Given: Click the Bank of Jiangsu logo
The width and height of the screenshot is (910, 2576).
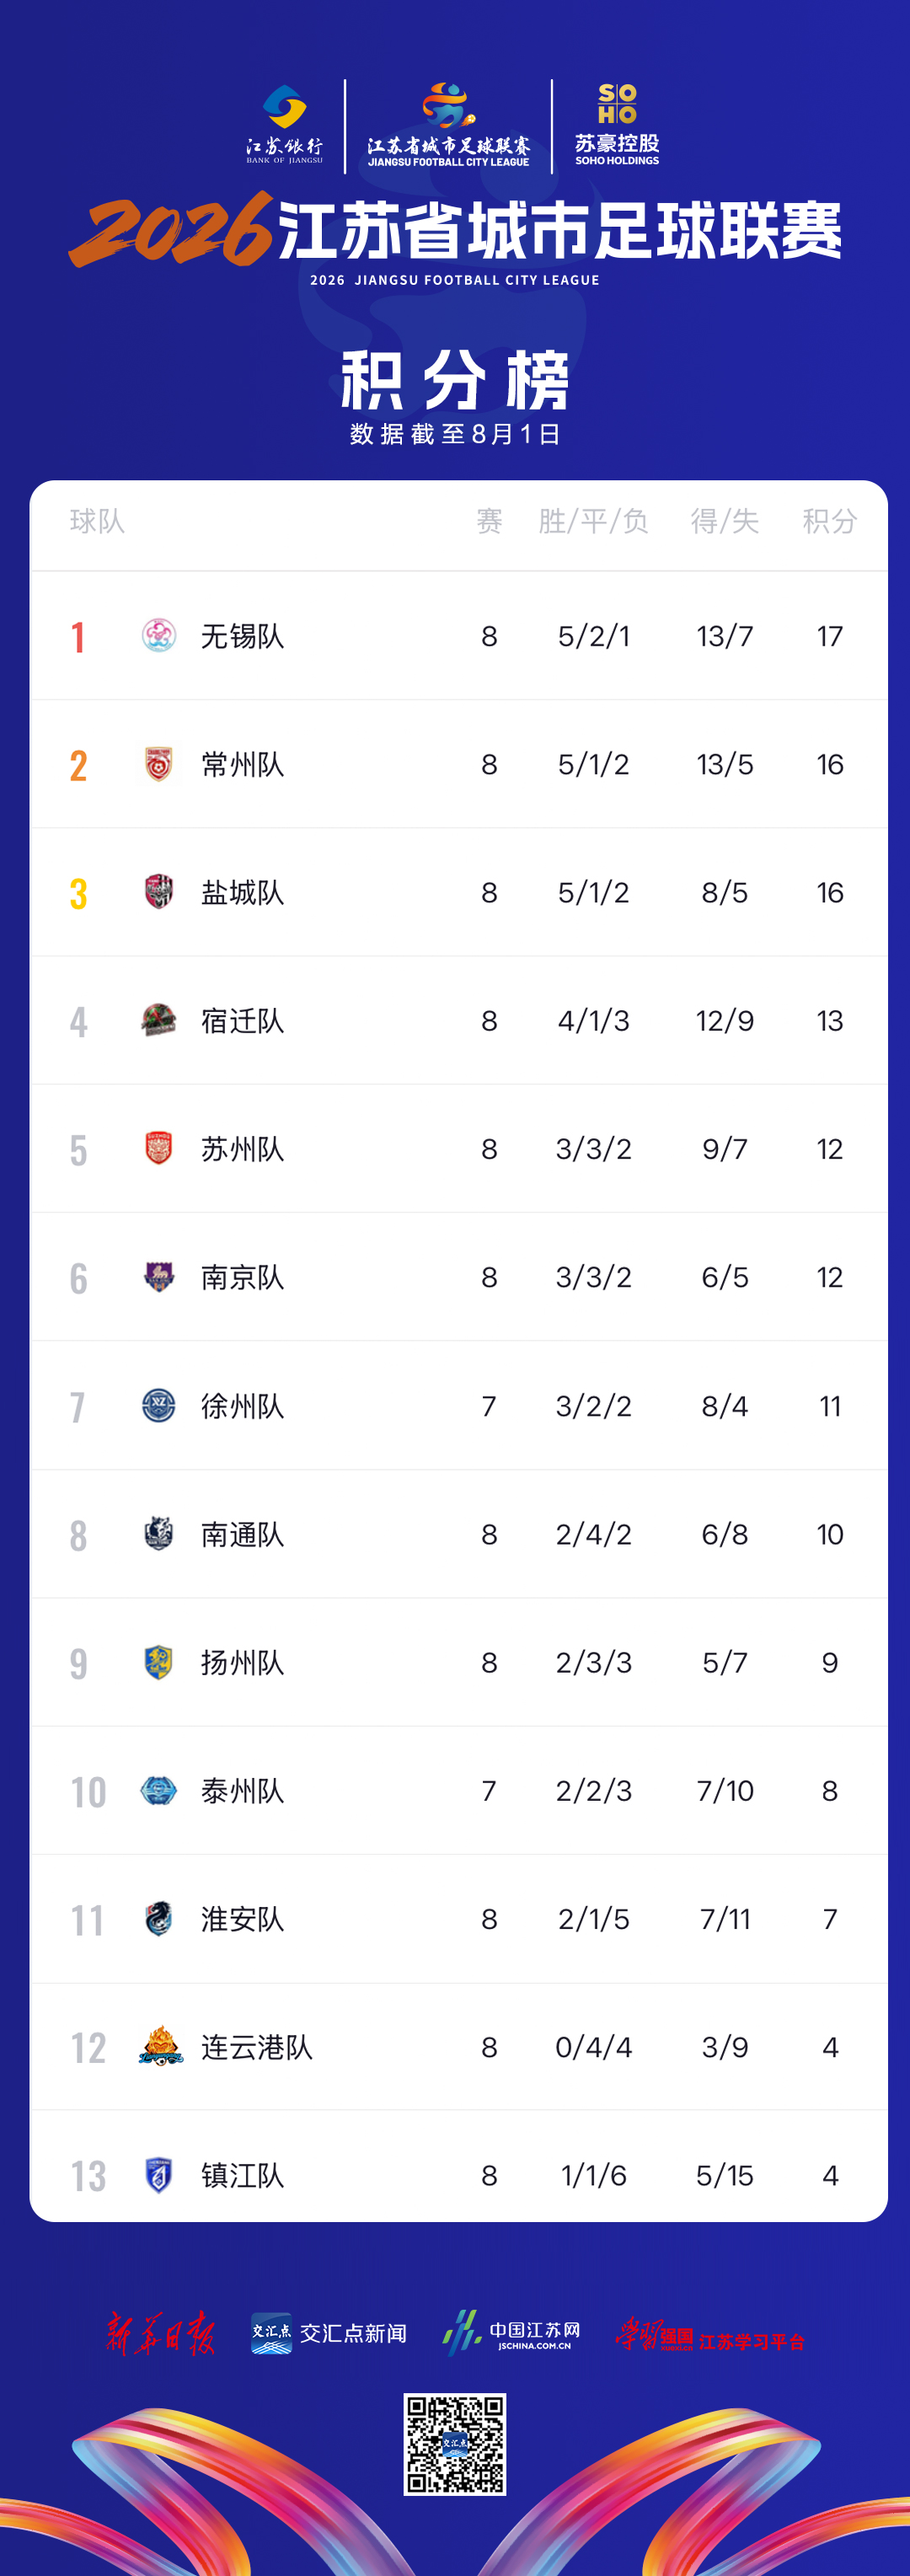Looking at the screenshot, I should tap(285, 124).
